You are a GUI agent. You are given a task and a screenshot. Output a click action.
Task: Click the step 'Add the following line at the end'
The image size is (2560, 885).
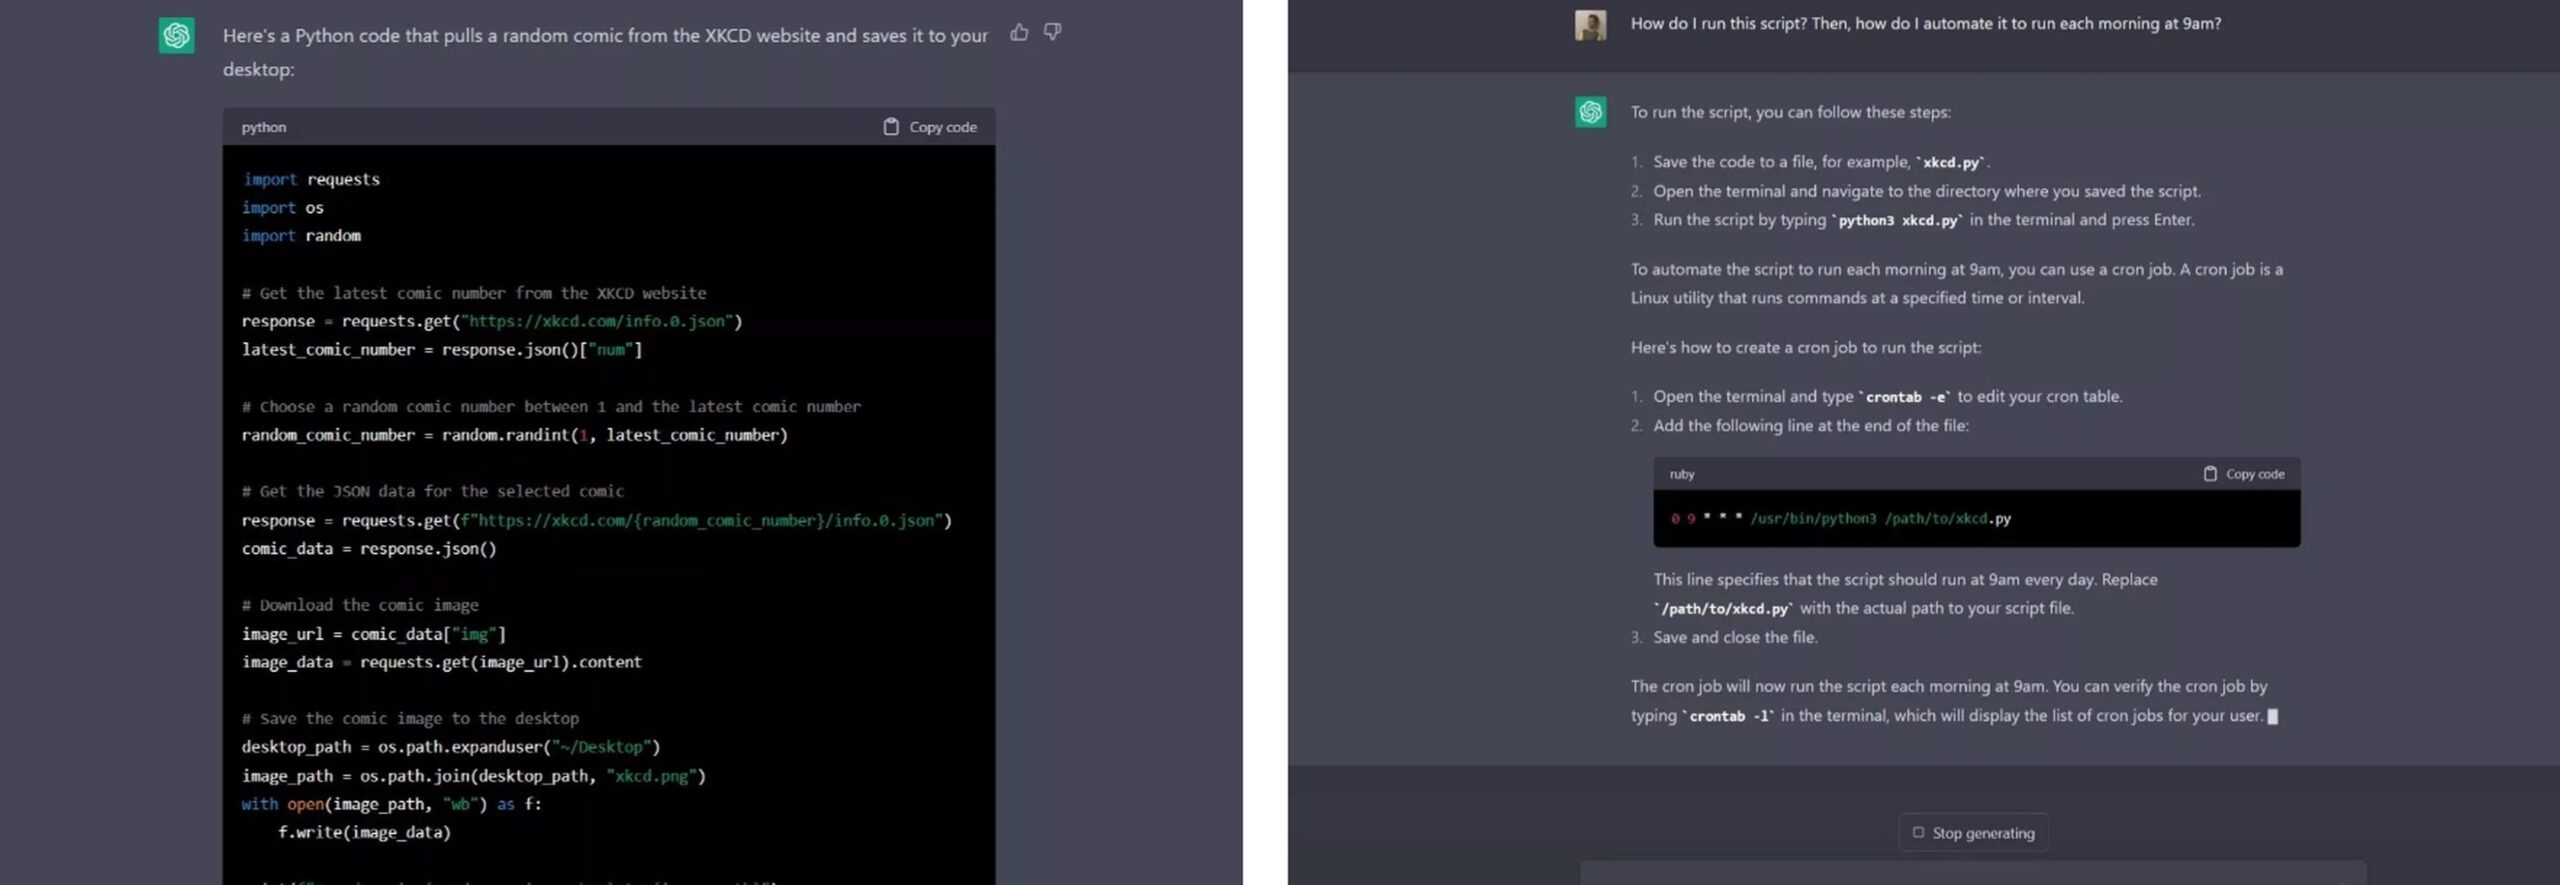1811,426
